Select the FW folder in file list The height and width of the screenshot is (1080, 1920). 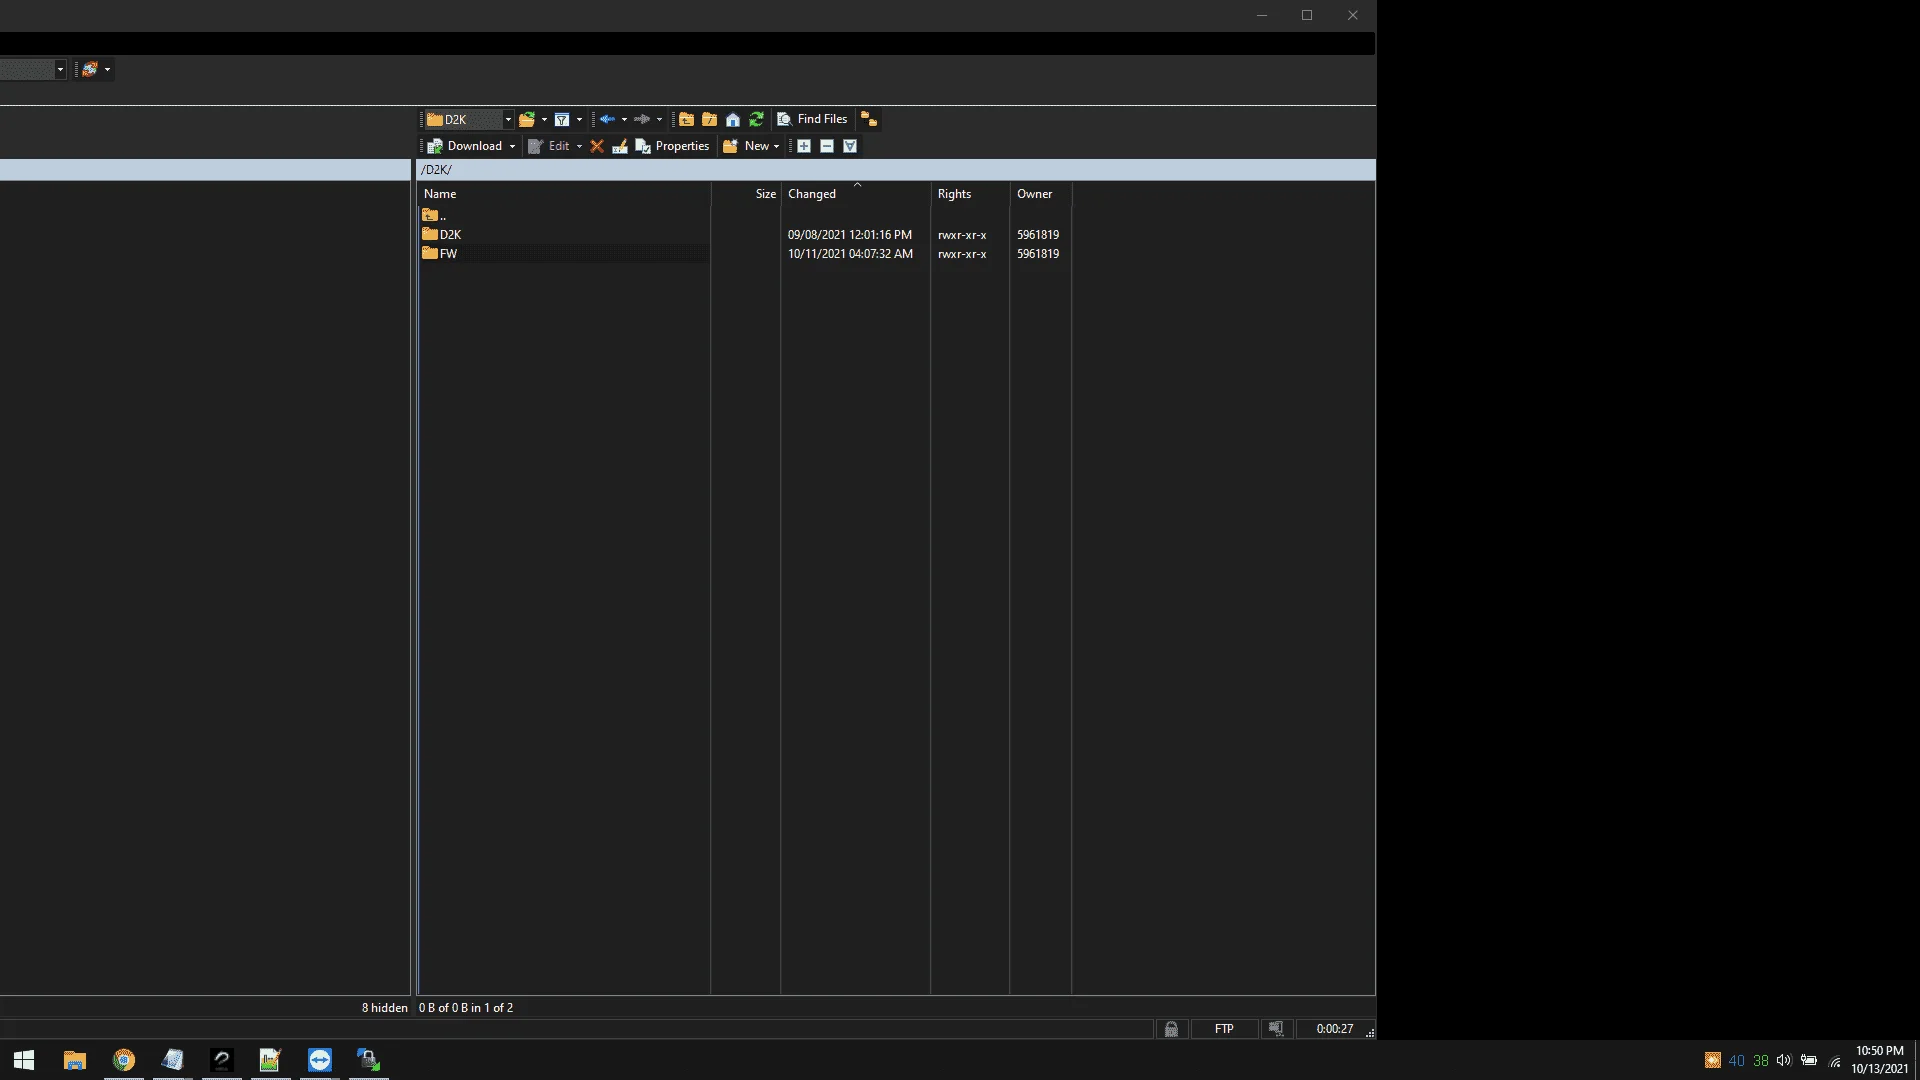[440, 254]
